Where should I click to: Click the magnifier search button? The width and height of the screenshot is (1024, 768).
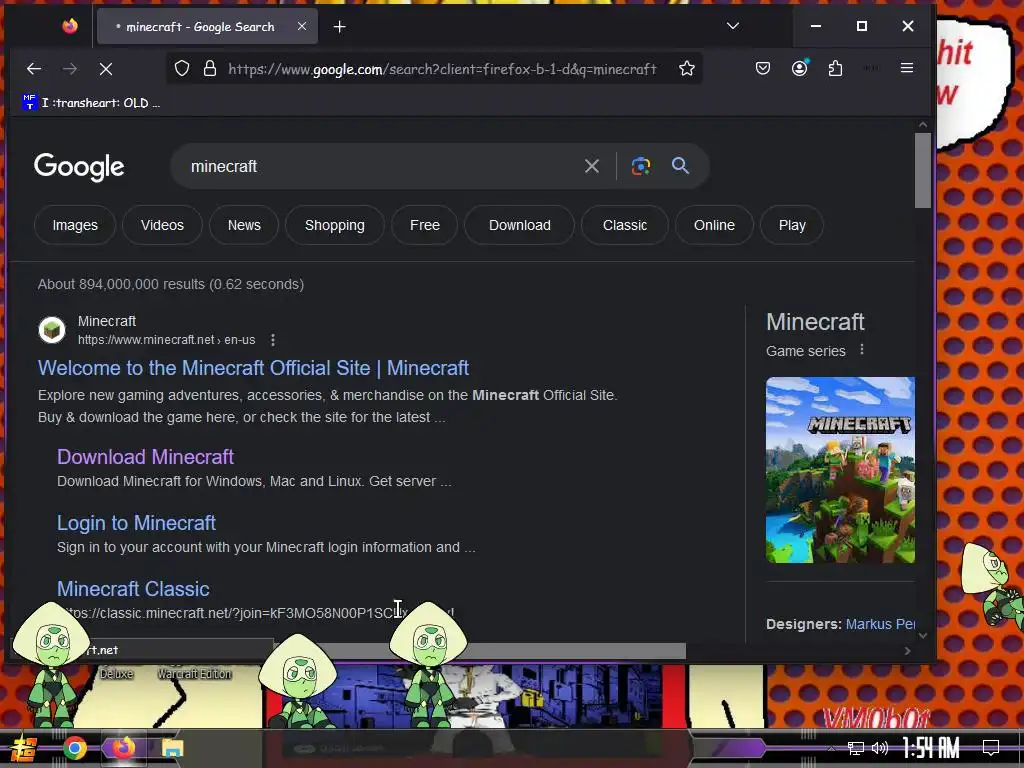point(680,166)
